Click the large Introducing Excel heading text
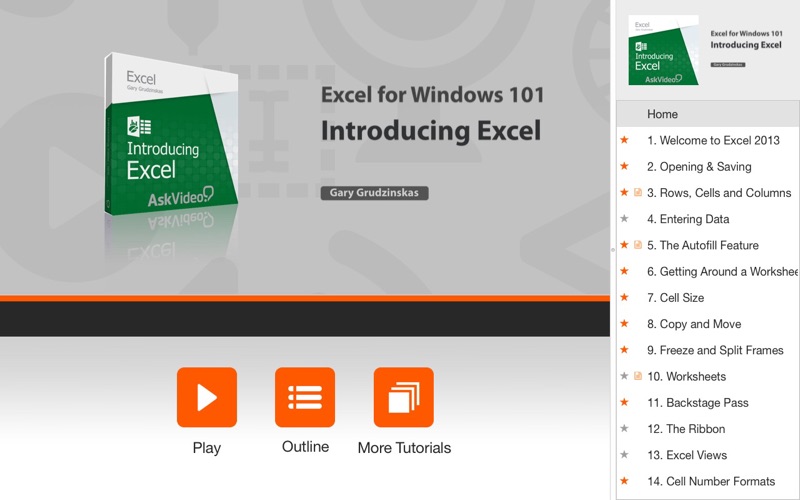This screenshot has height=500, width=800. point(431,131)
